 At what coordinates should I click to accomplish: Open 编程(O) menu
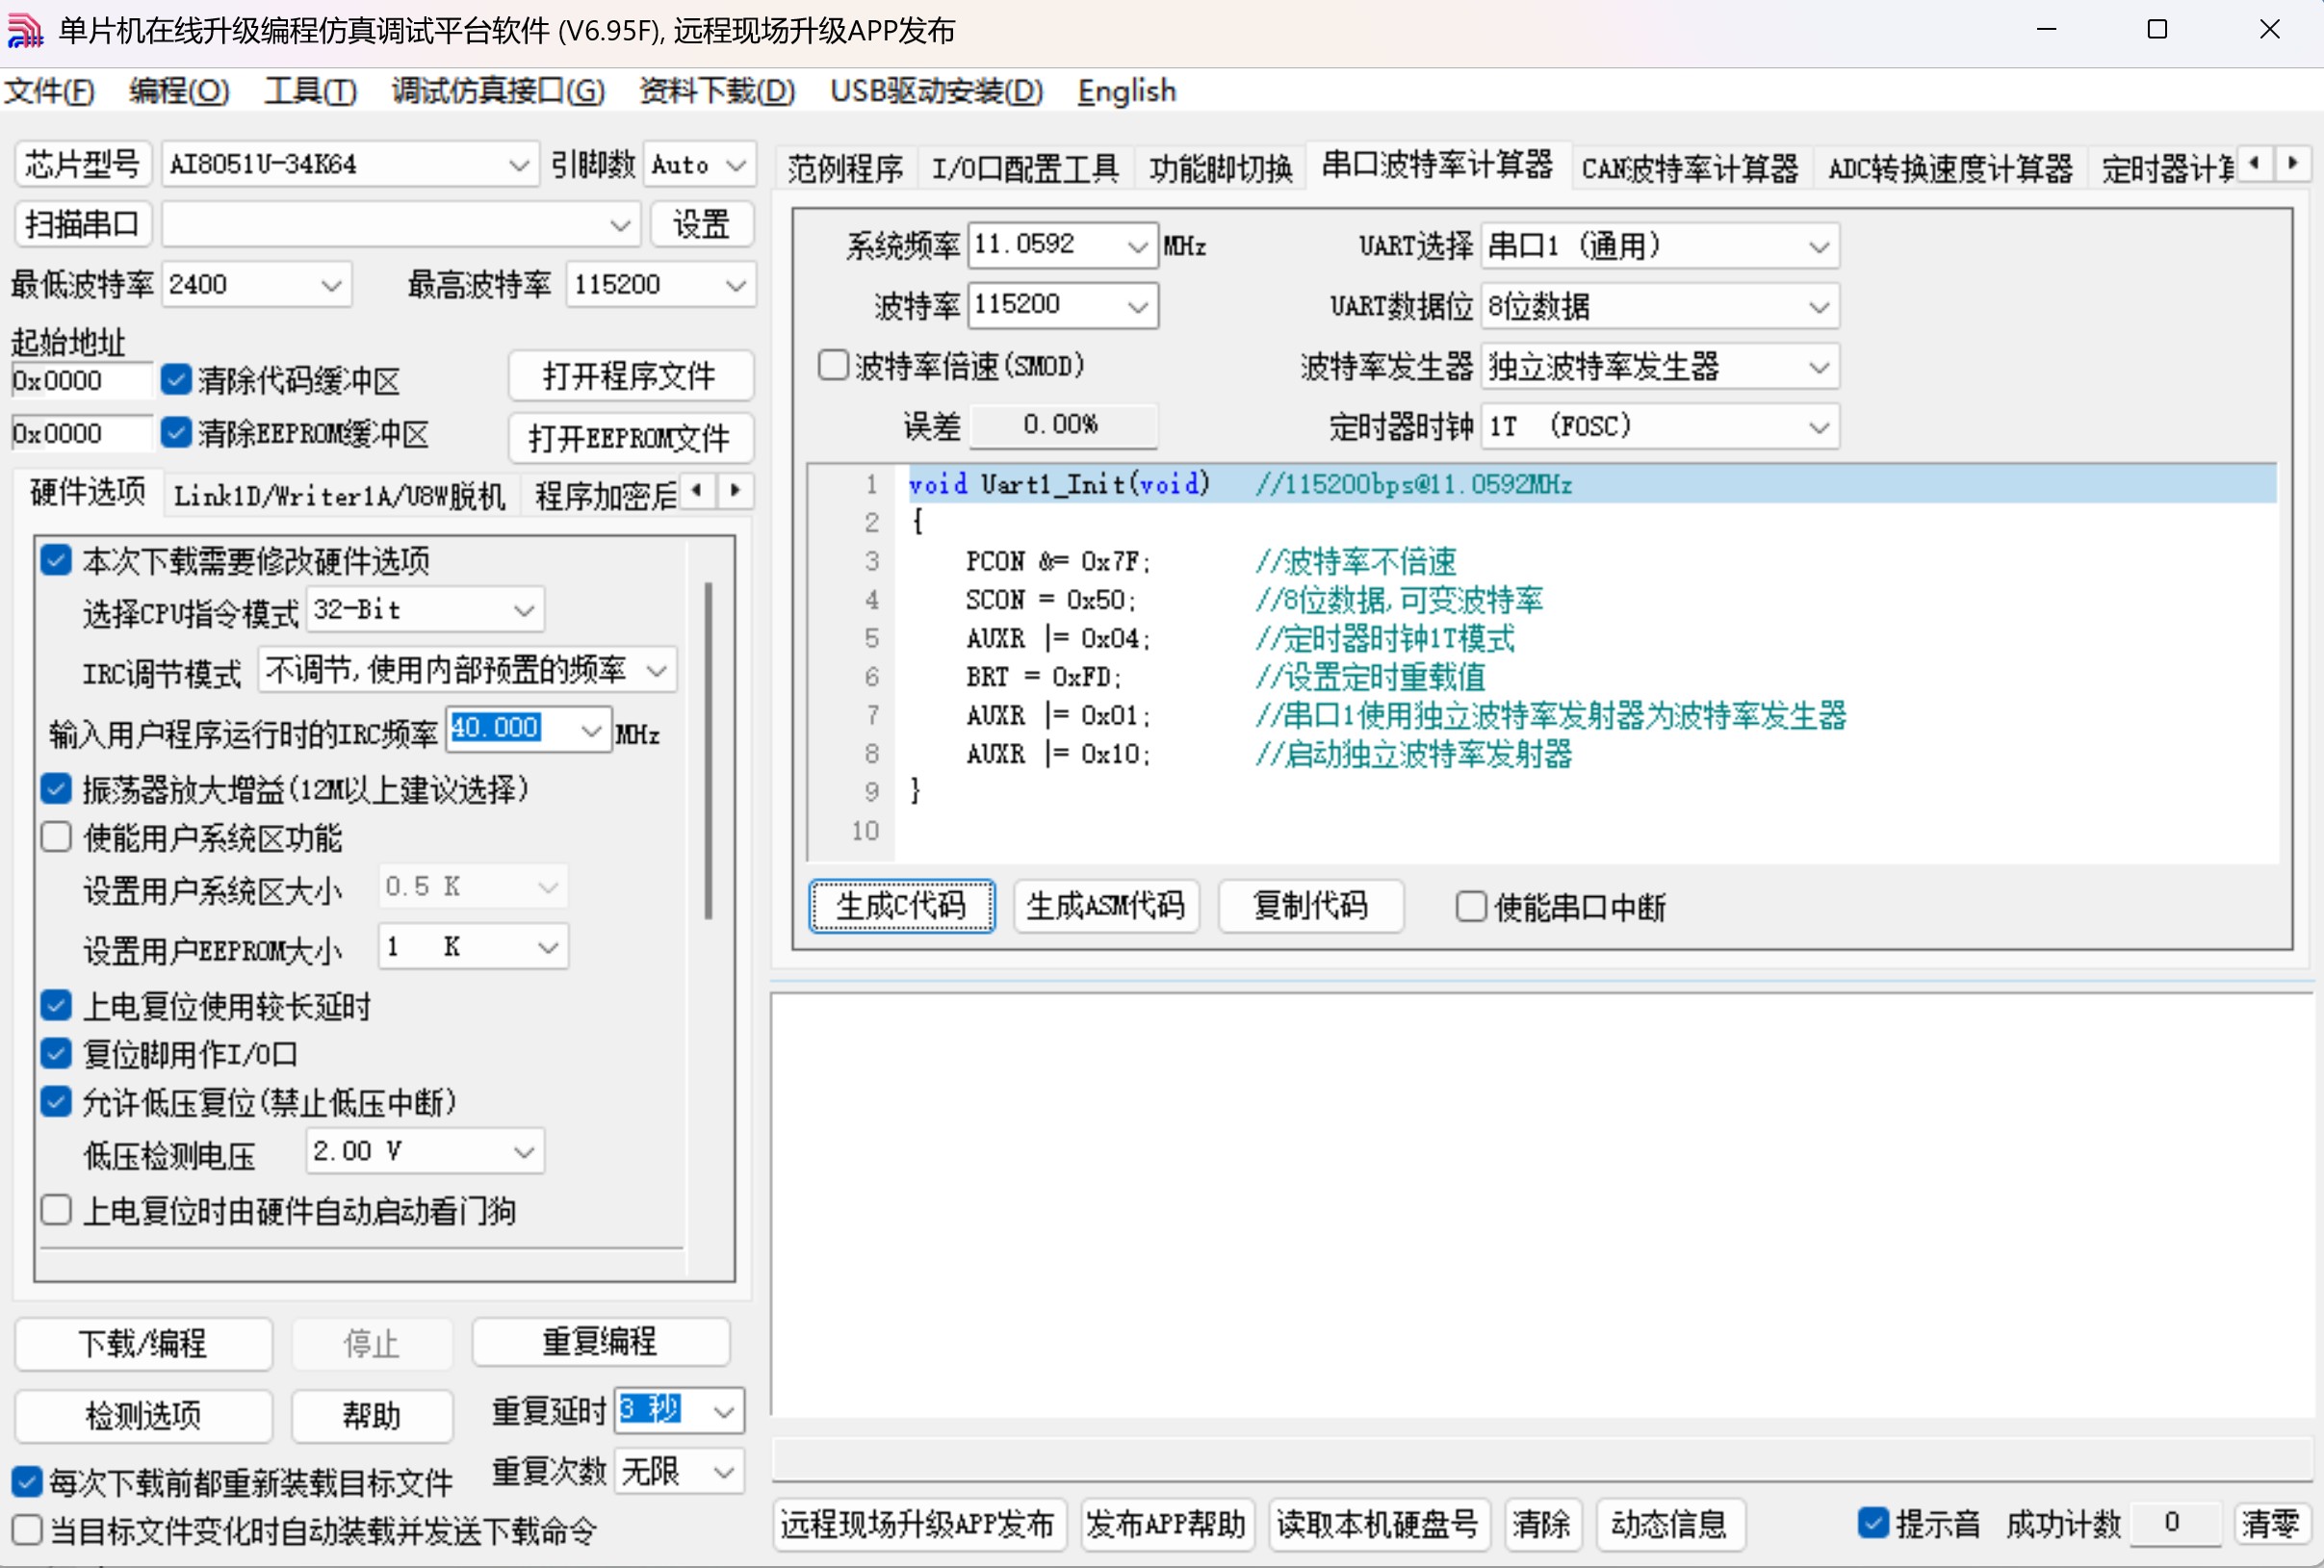(179, 91)
